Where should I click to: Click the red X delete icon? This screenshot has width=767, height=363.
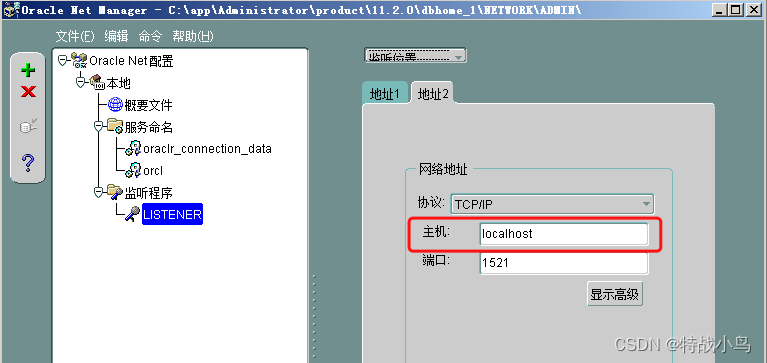(28, 91)
